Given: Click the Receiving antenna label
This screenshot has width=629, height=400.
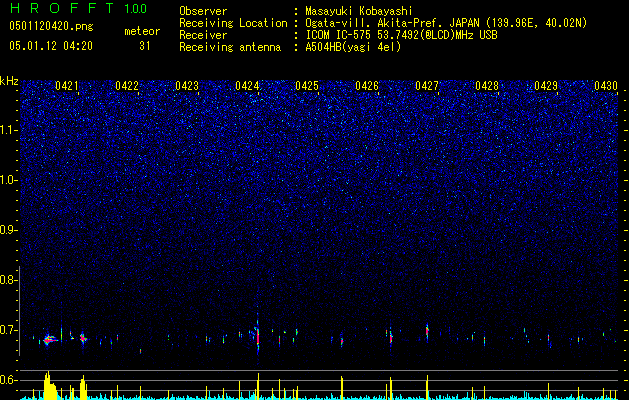Looking at the screenshot, I should [x=230, y=47].
